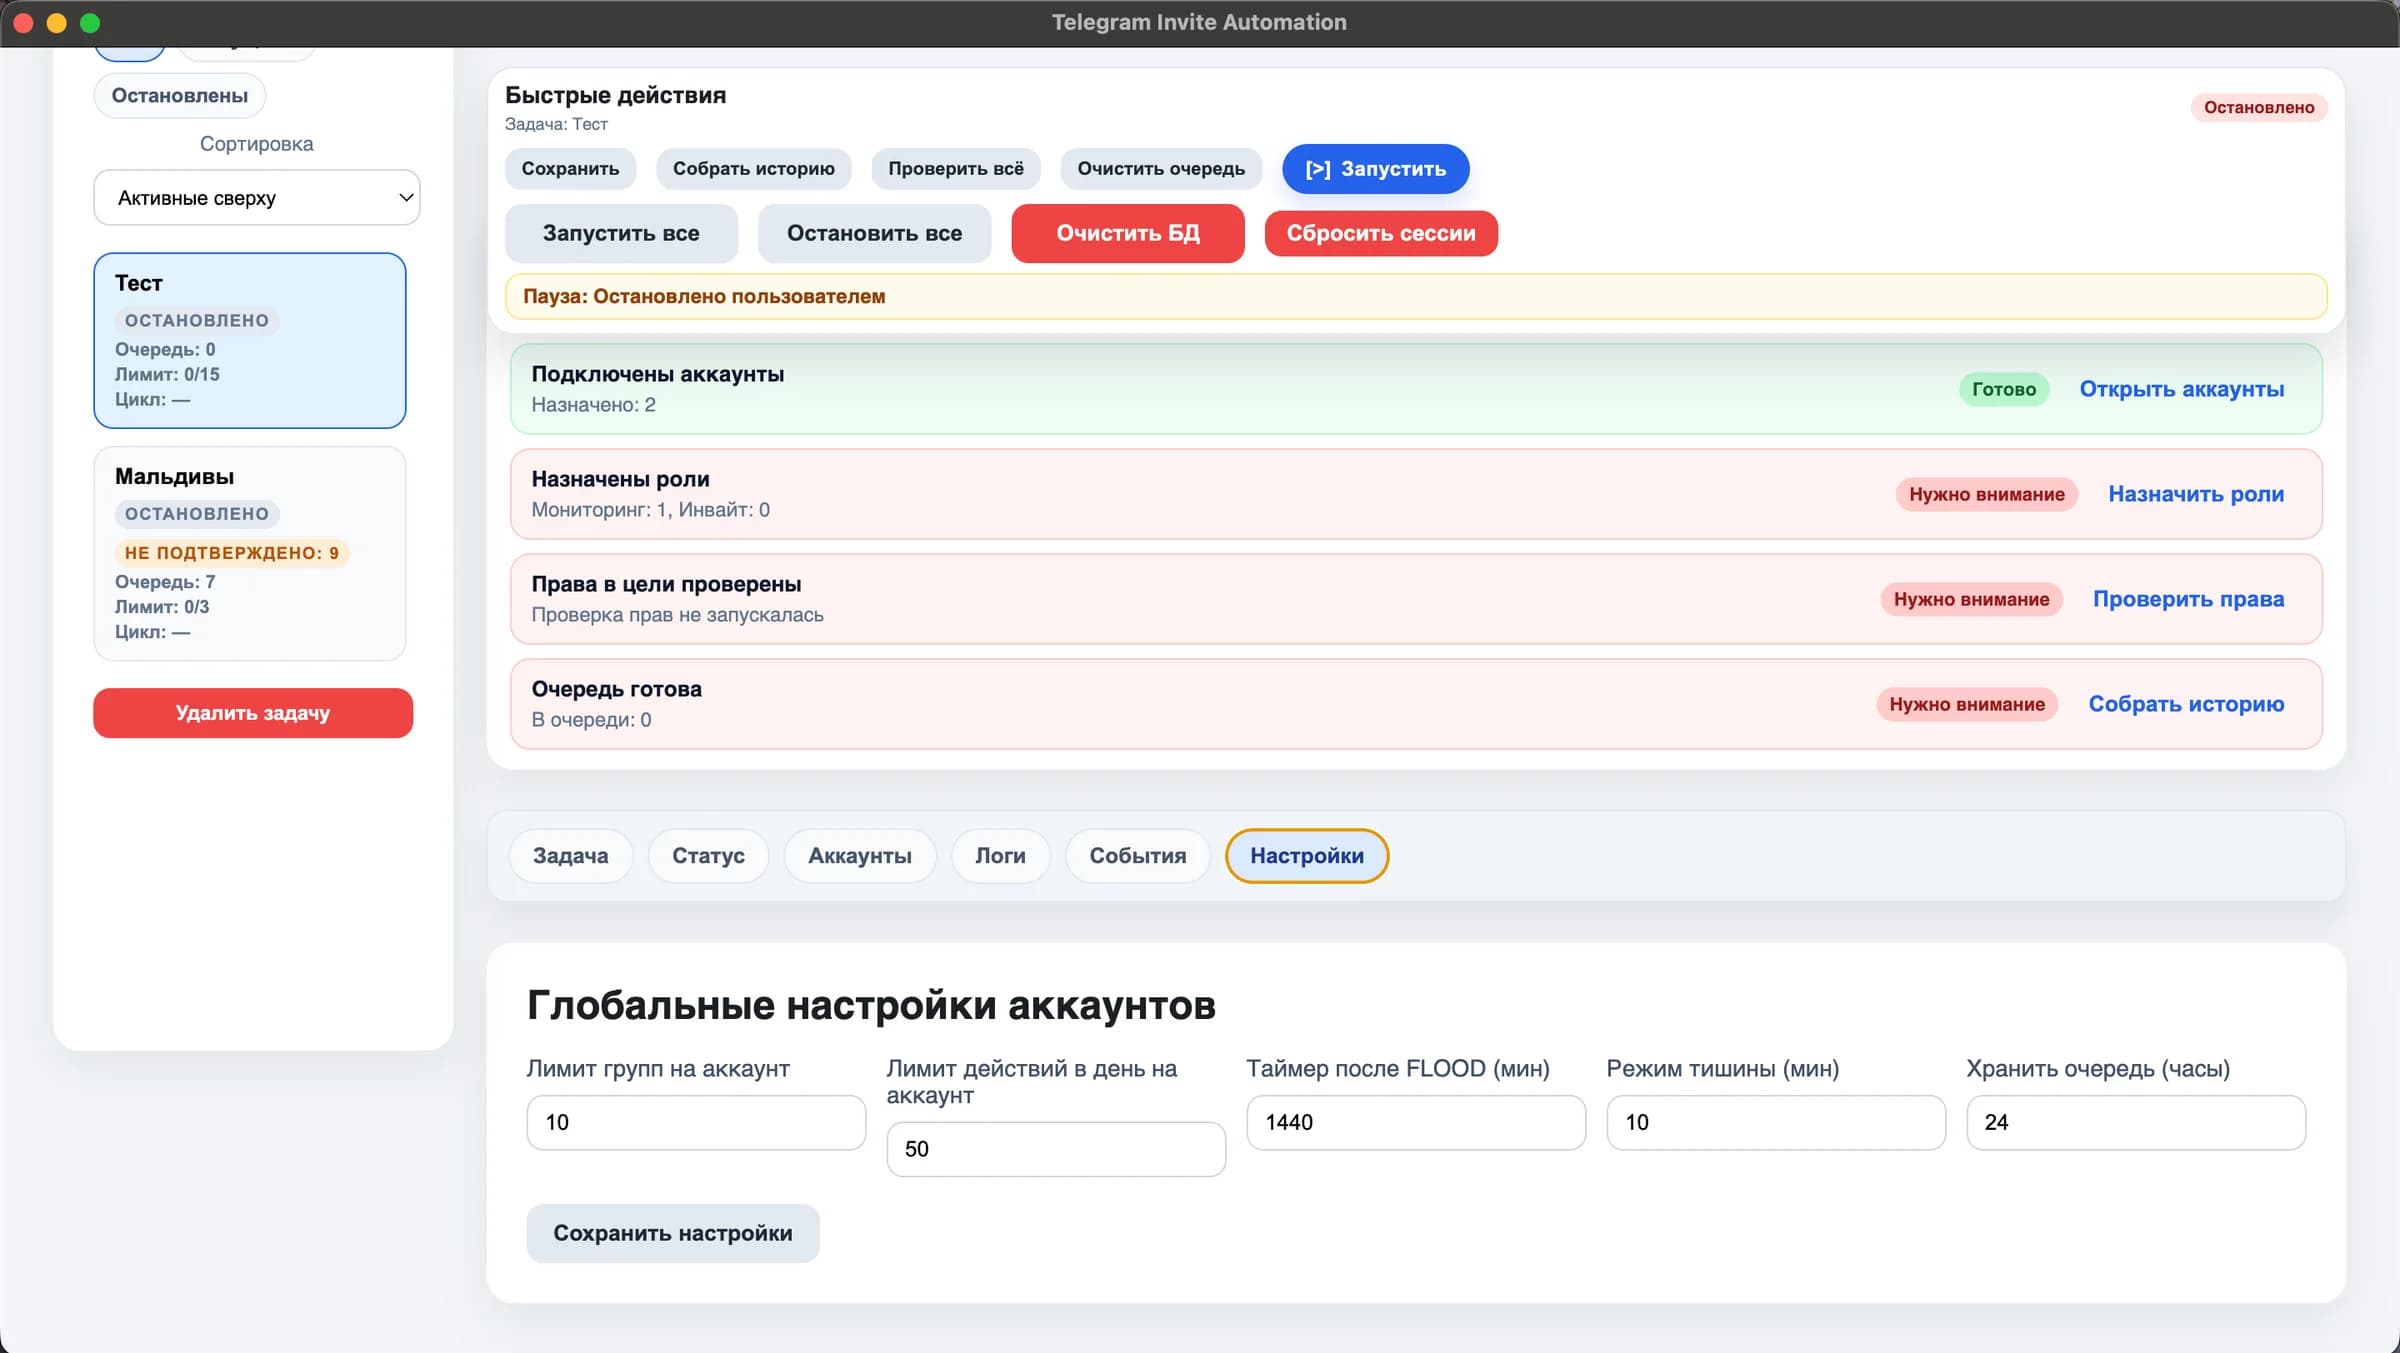The height and width of the screenshot is (1353, 2400).
Task: Click the Сохранить настройки button
Action: [673, 1233]
